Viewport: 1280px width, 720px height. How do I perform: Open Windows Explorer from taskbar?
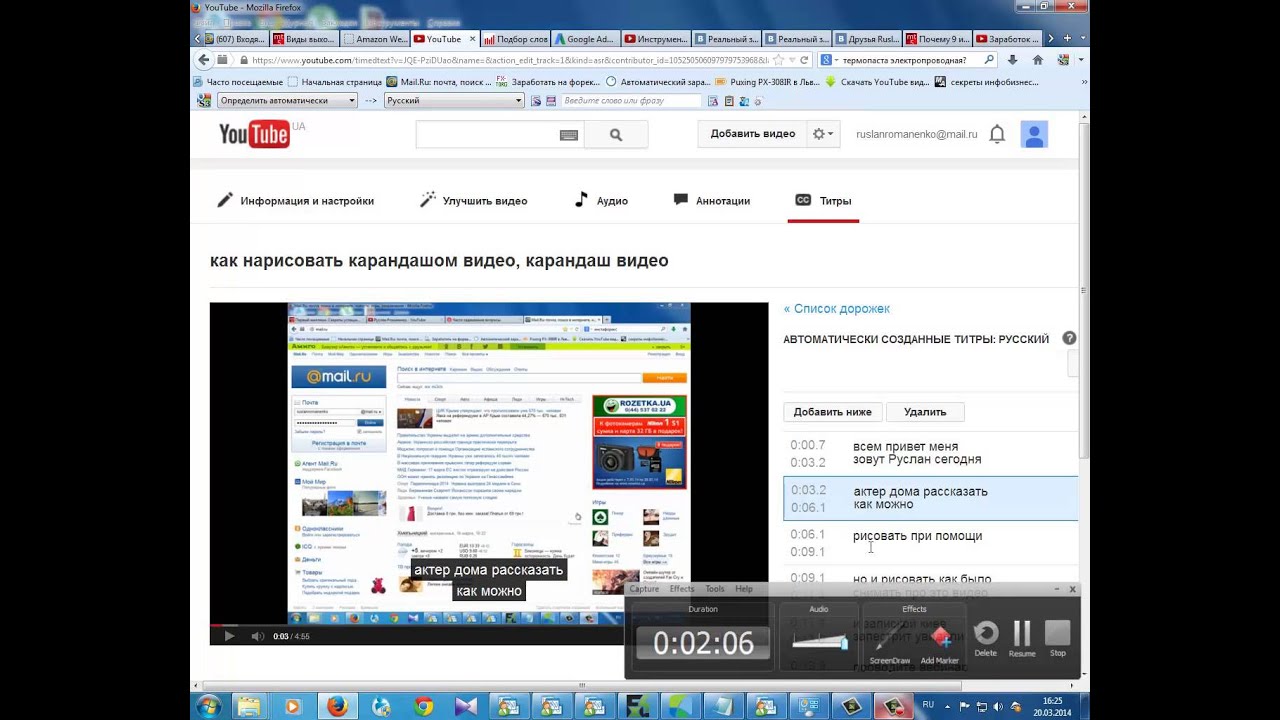[x=249, y=707]
